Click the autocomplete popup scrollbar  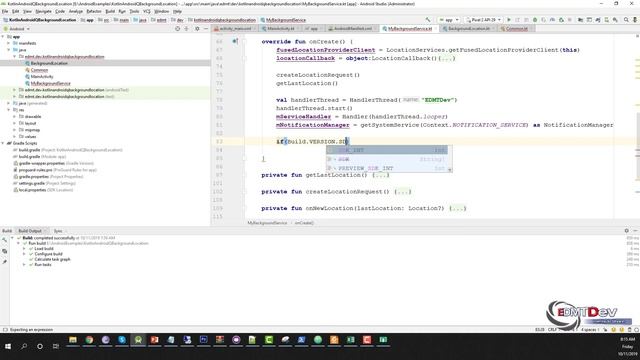[x=450, y=159]
